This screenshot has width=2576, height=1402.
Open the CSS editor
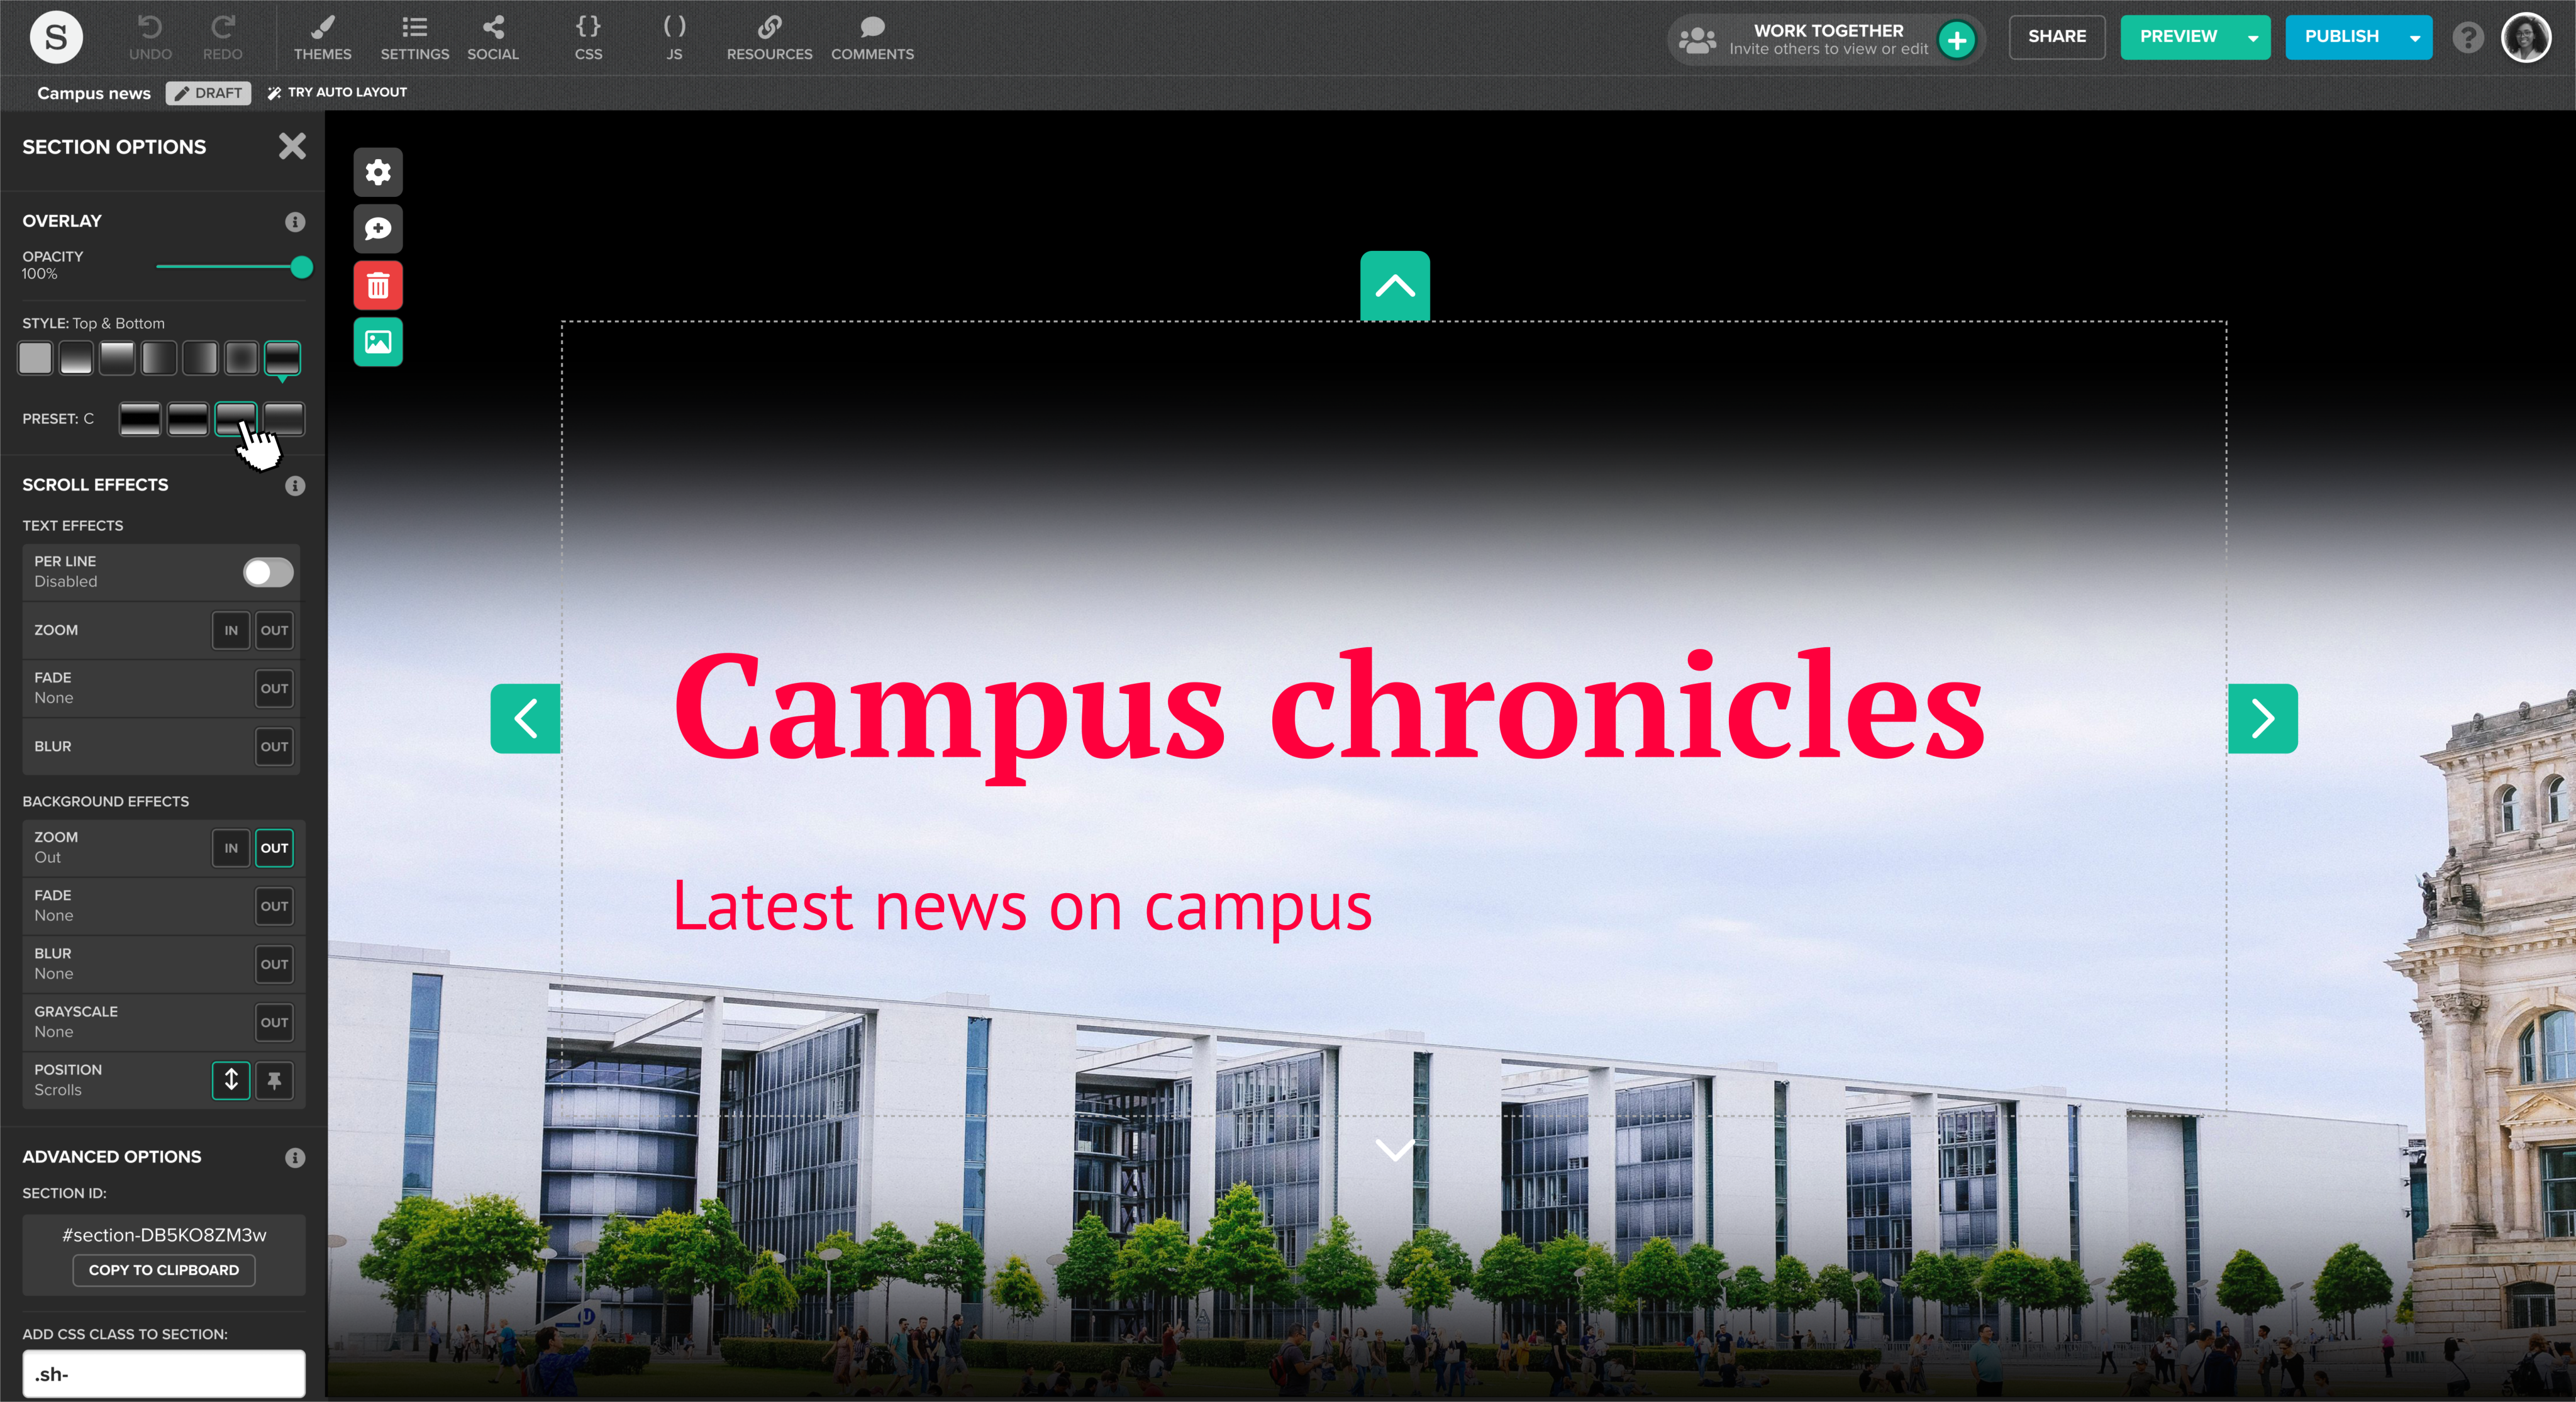588,37
